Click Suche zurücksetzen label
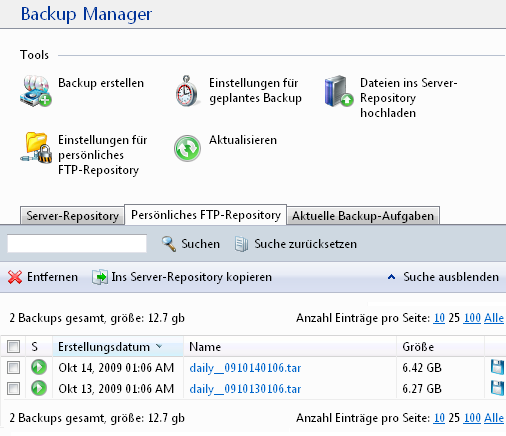506x436 pixels. [305, 244]
